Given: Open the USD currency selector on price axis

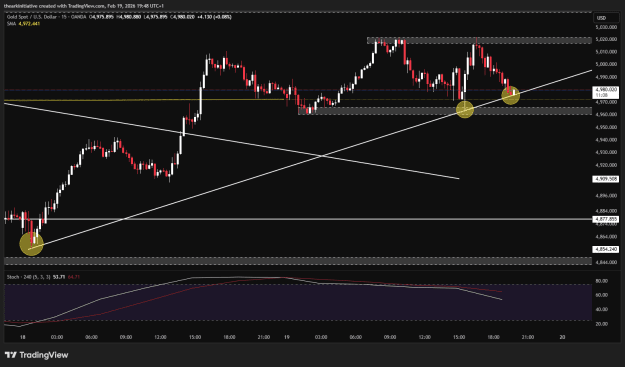Looking at the screenshot, I should (605, 18).
